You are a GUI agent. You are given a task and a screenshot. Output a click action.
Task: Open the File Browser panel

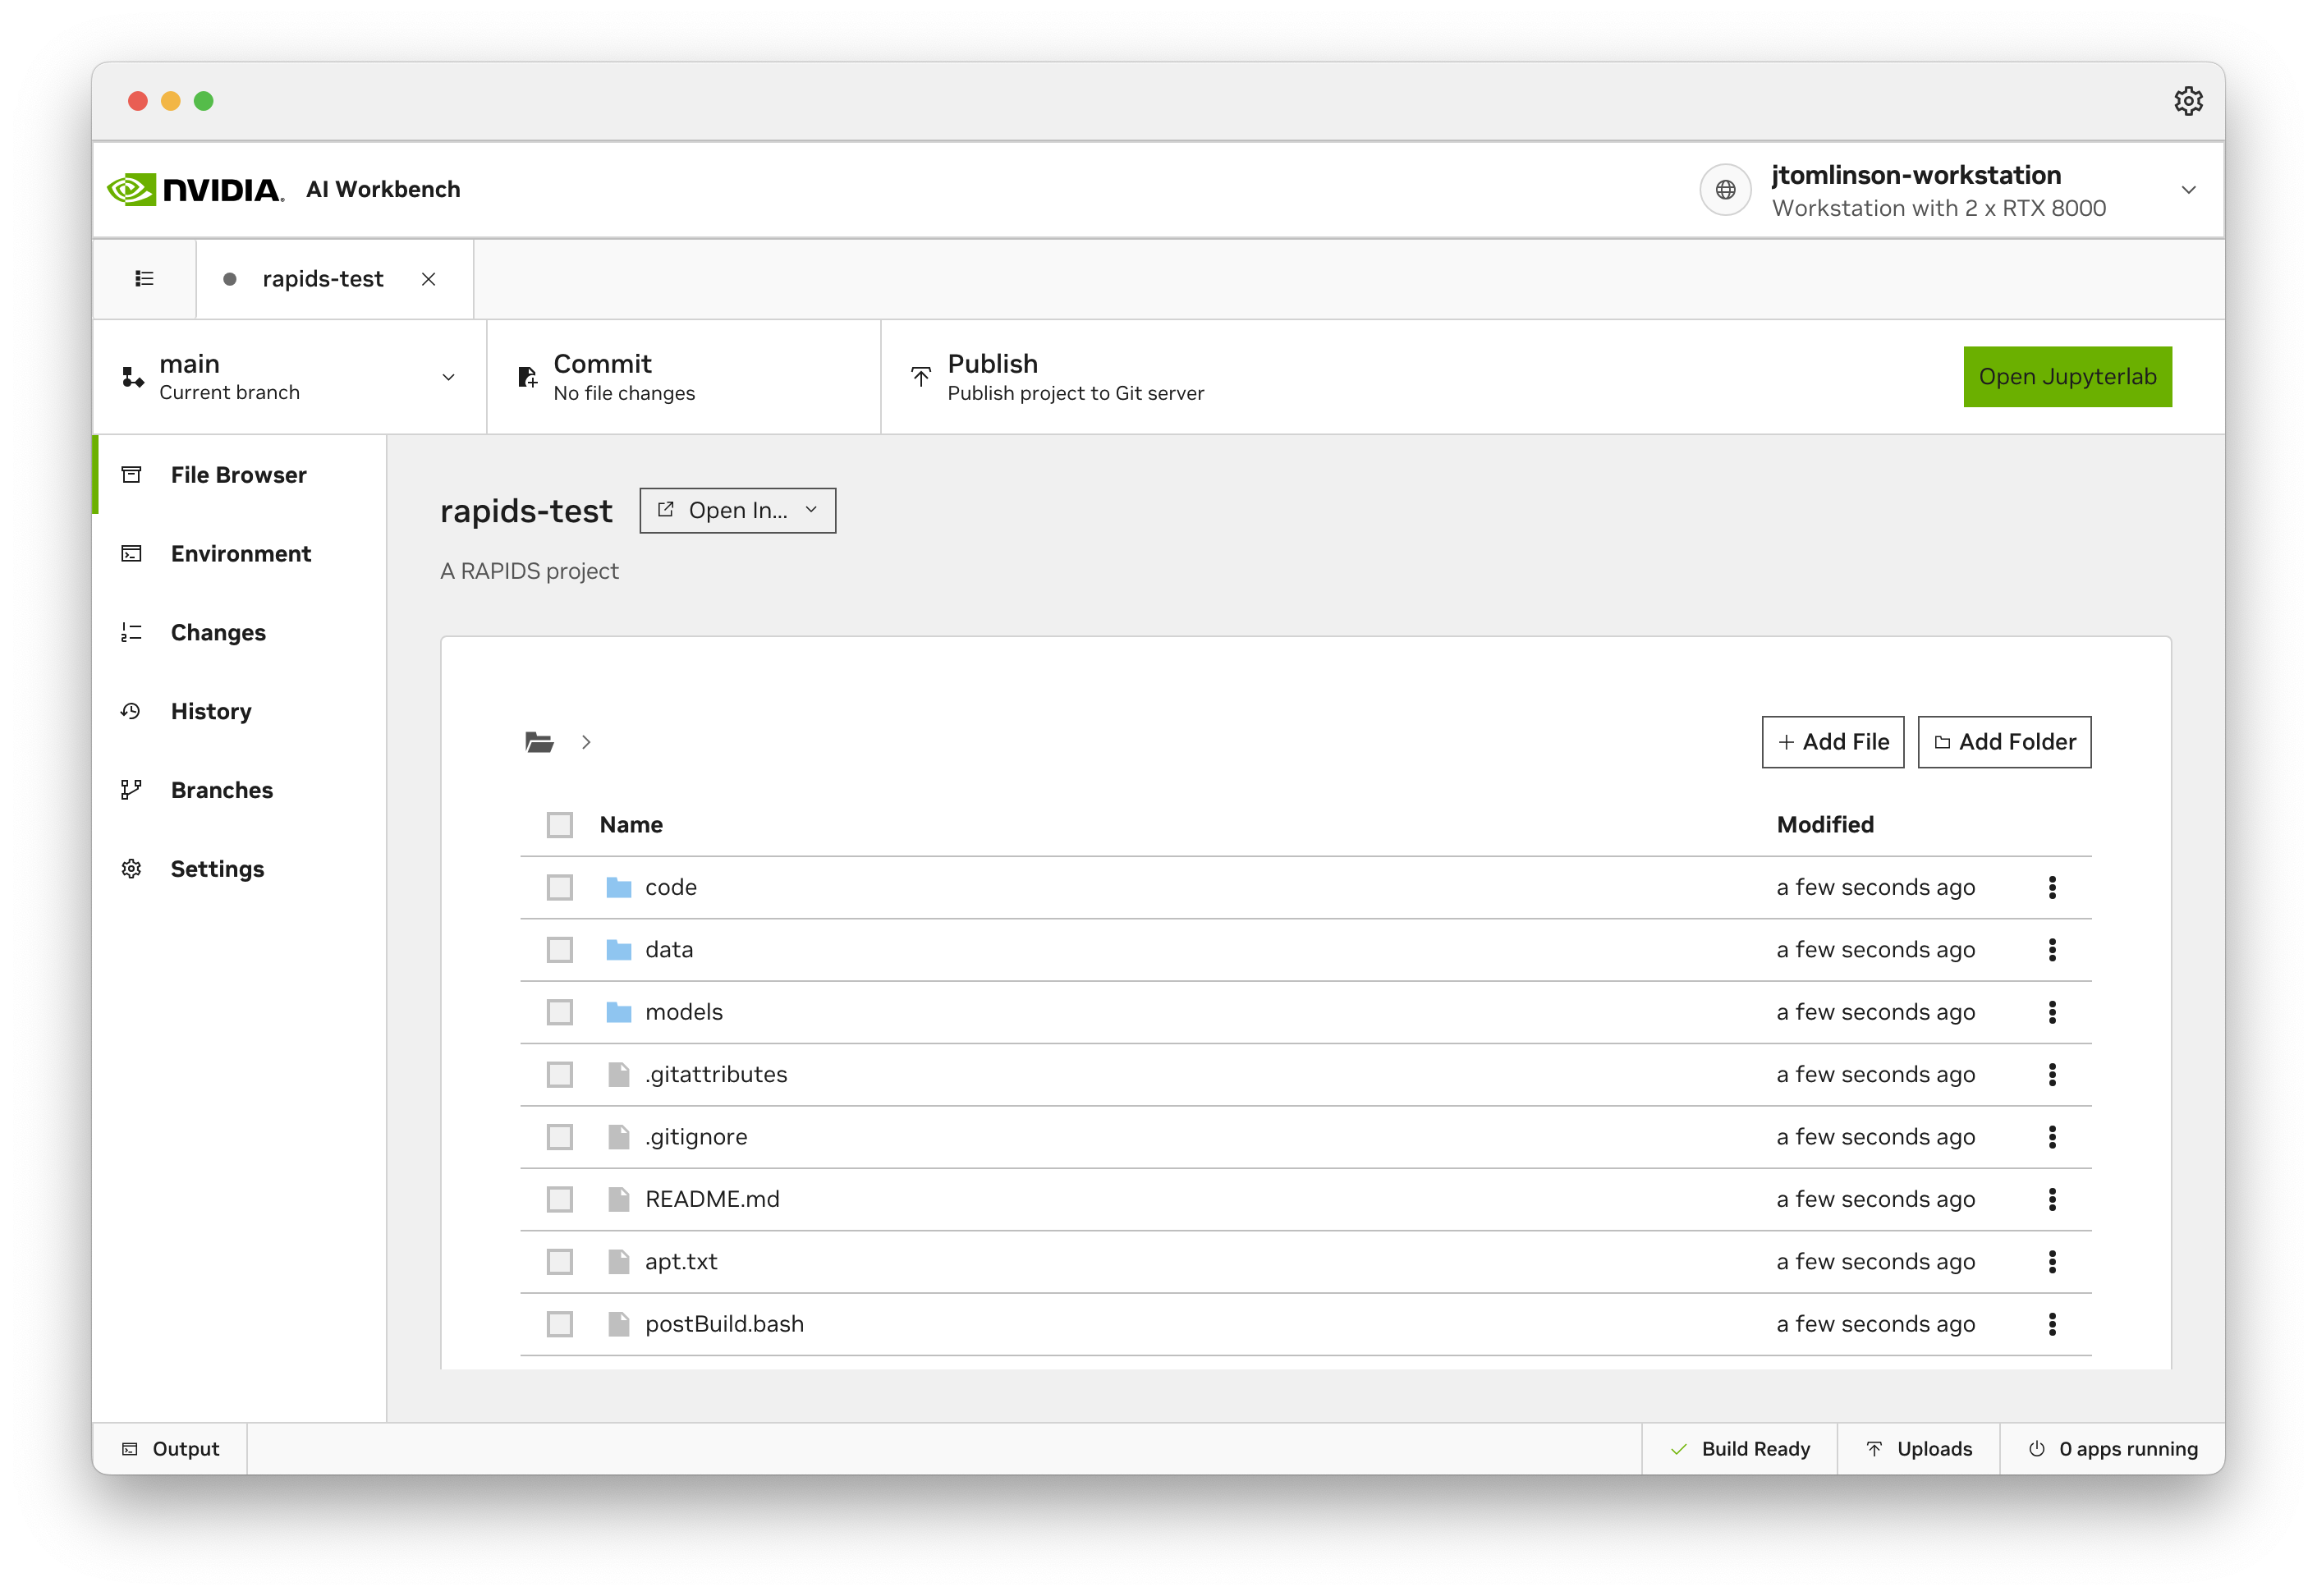[238, 474]
